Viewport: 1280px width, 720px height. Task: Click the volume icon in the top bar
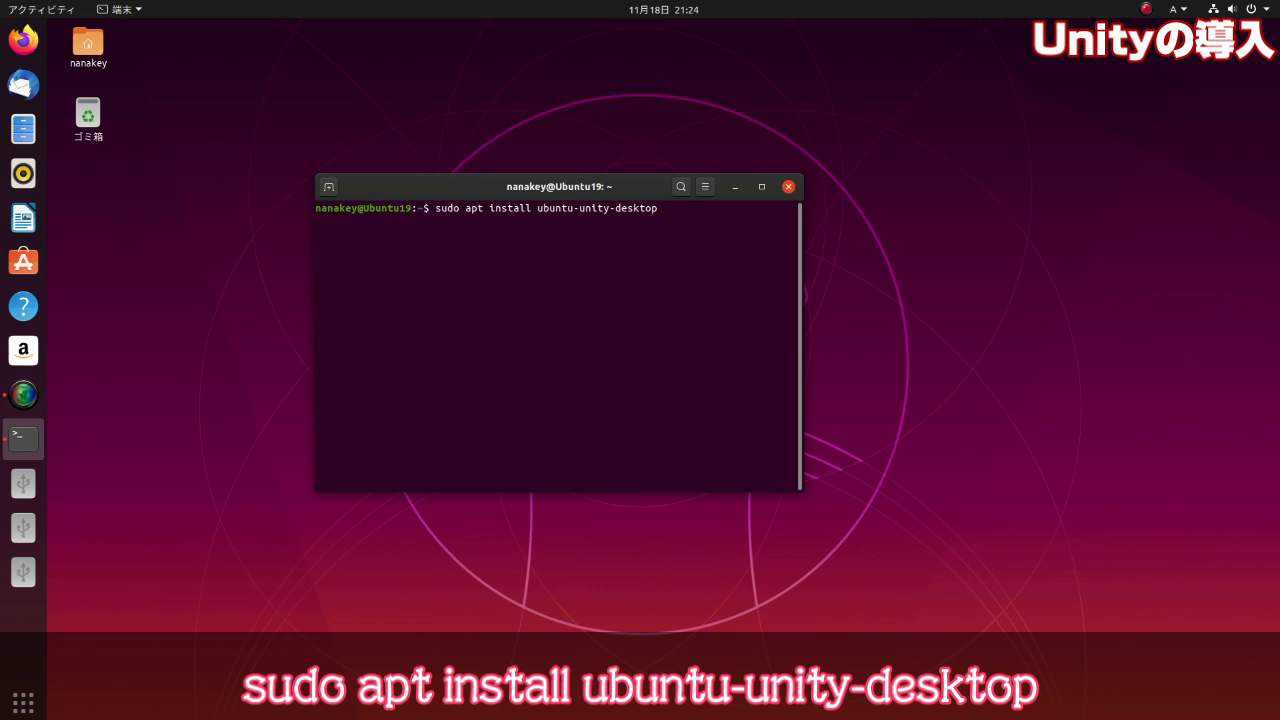[1233, 9]
